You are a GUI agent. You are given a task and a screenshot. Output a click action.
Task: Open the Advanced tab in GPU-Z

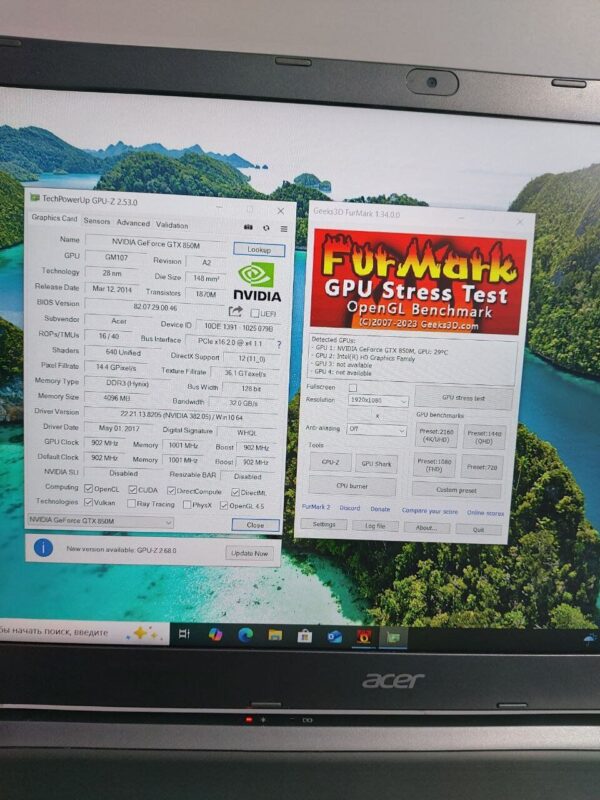tap(132, 223)
